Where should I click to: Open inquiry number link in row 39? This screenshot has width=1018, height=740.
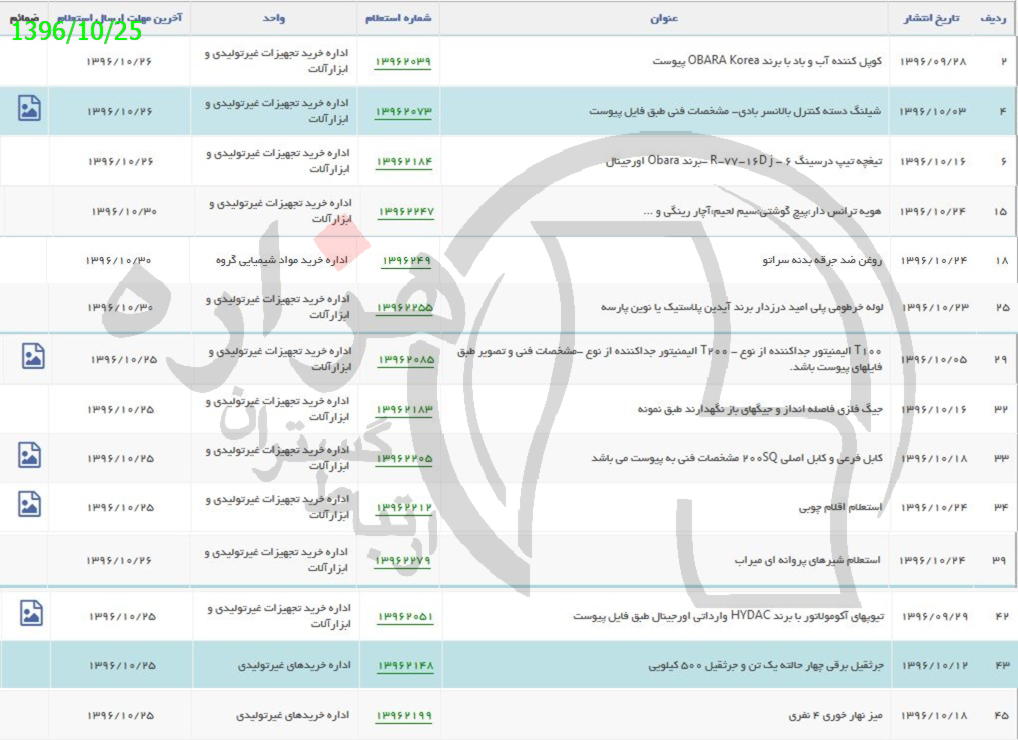(404, 561)
